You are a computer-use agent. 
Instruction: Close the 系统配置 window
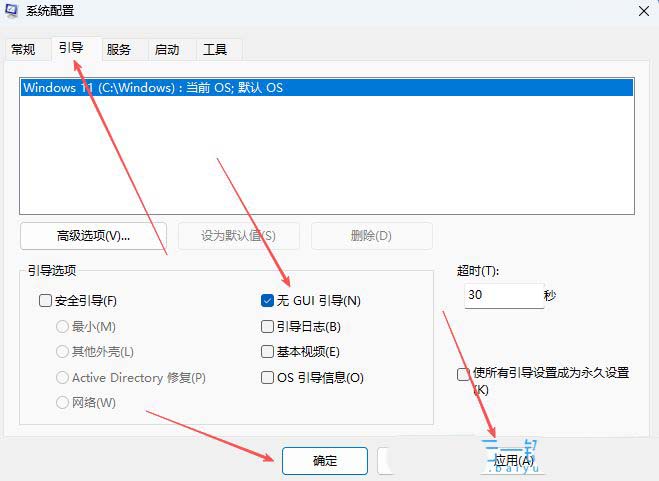tap(644, 11)
